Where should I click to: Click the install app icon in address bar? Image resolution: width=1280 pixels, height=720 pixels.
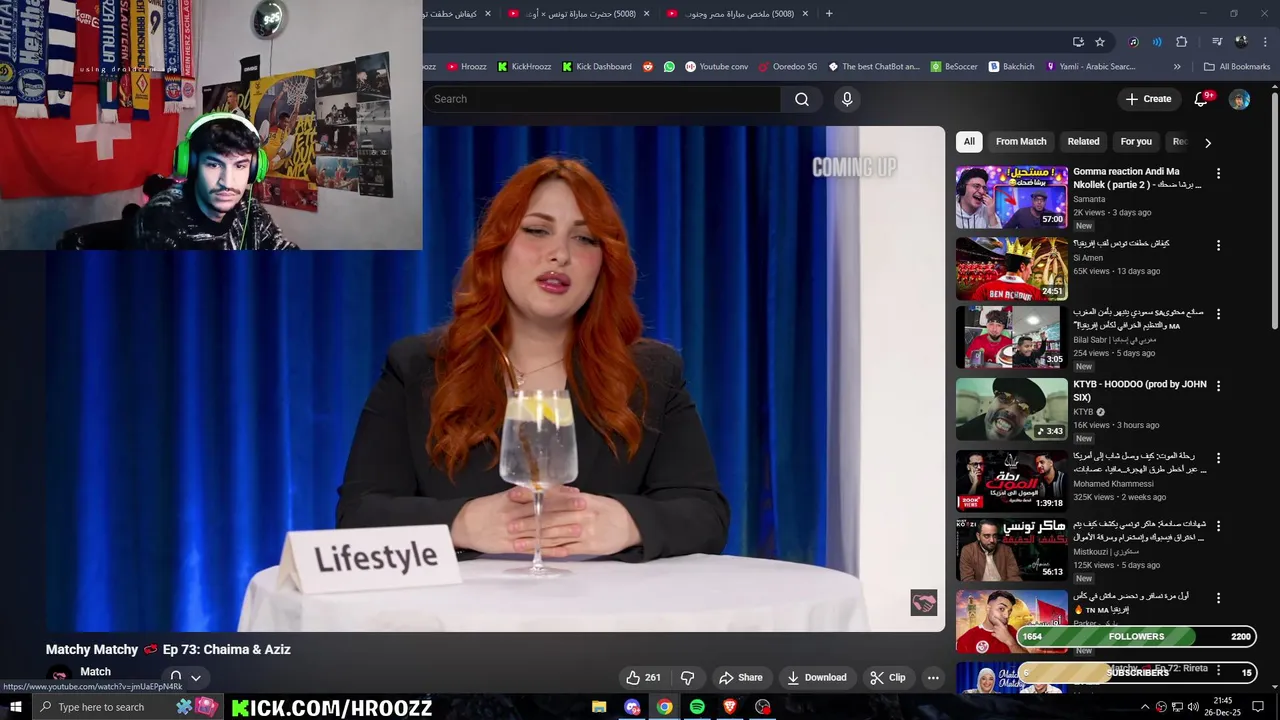1078,42
